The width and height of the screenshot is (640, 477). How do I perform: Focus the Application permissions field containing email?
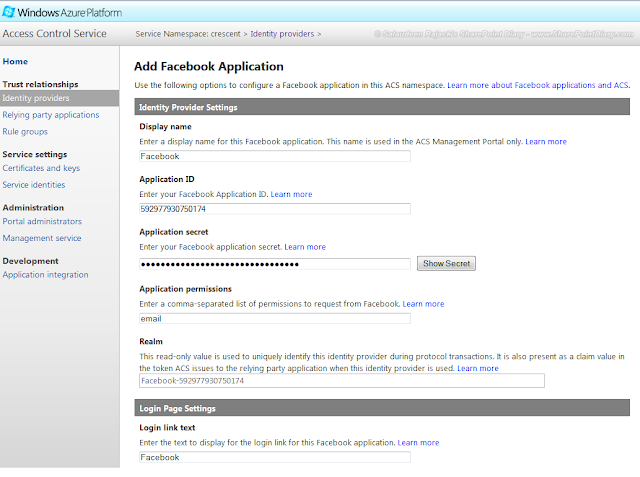pyautogui.click(x=275, y=319)
